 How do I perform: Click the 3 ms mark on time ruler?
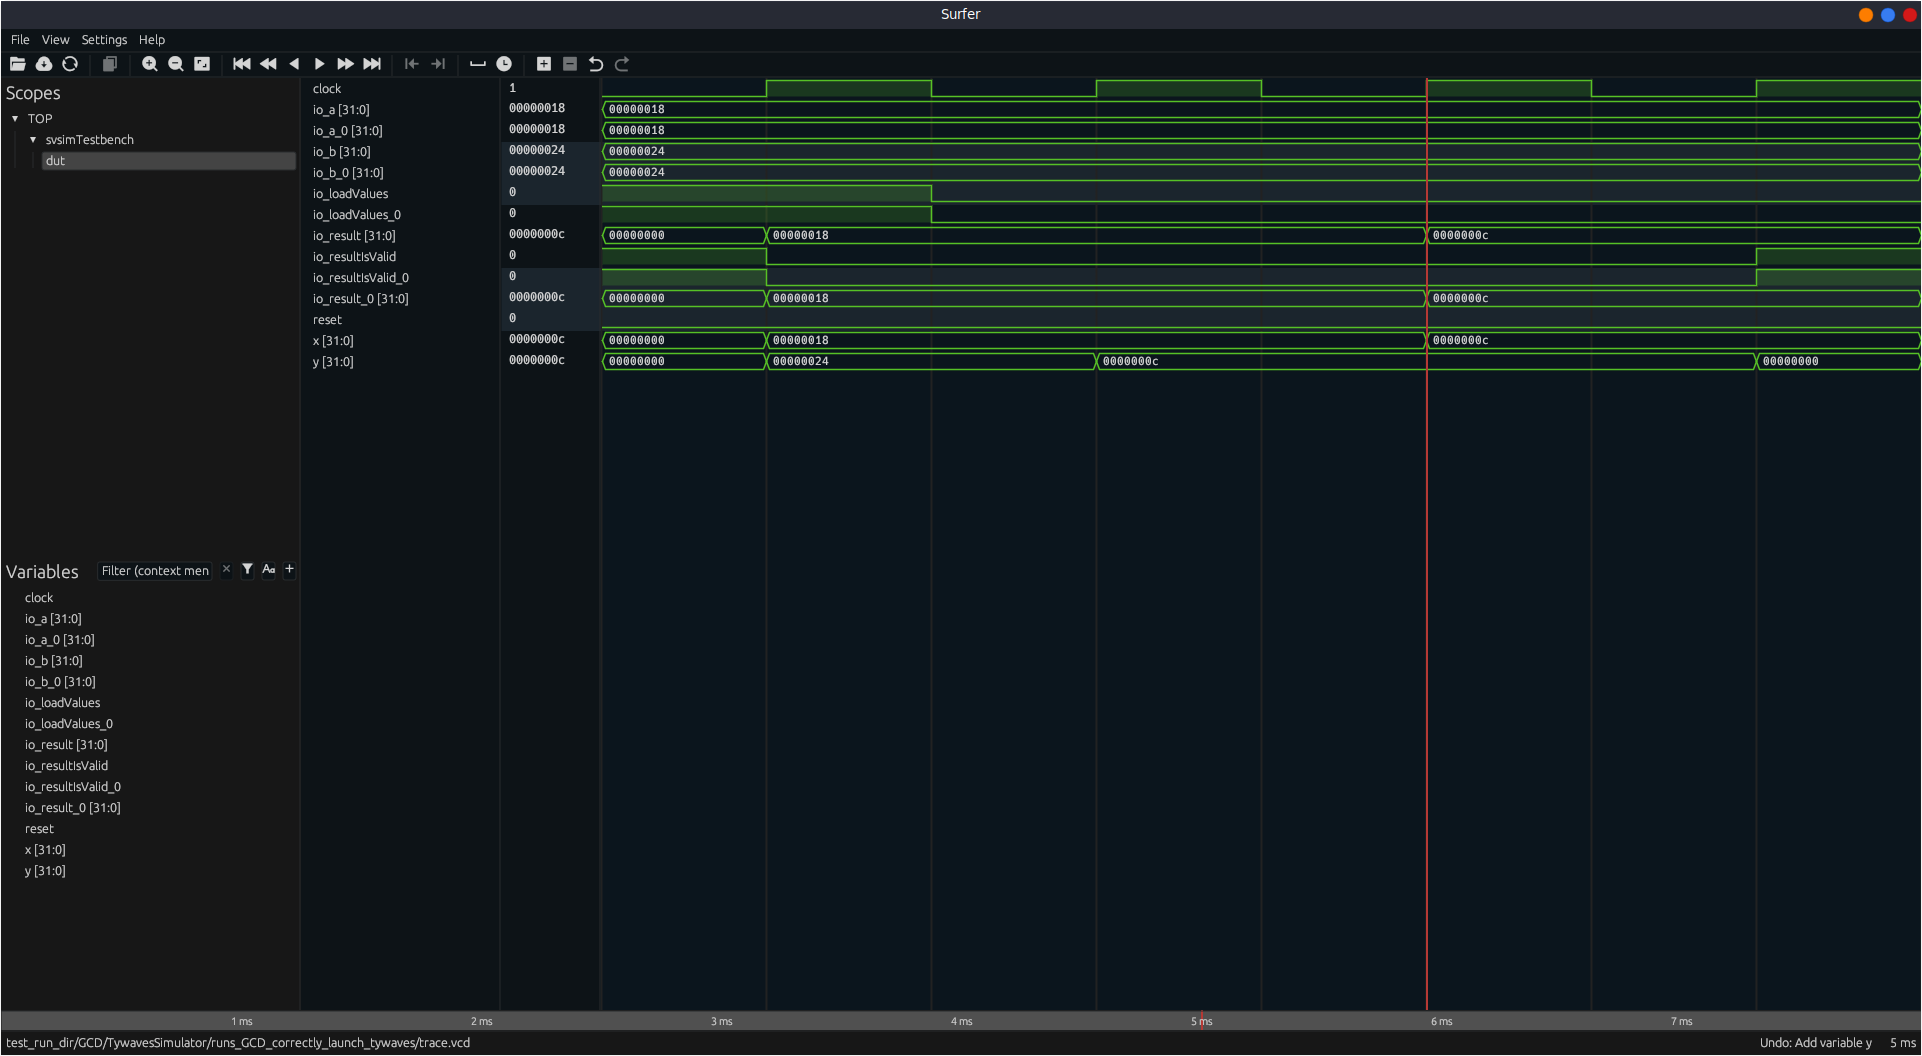(722, 1021)
